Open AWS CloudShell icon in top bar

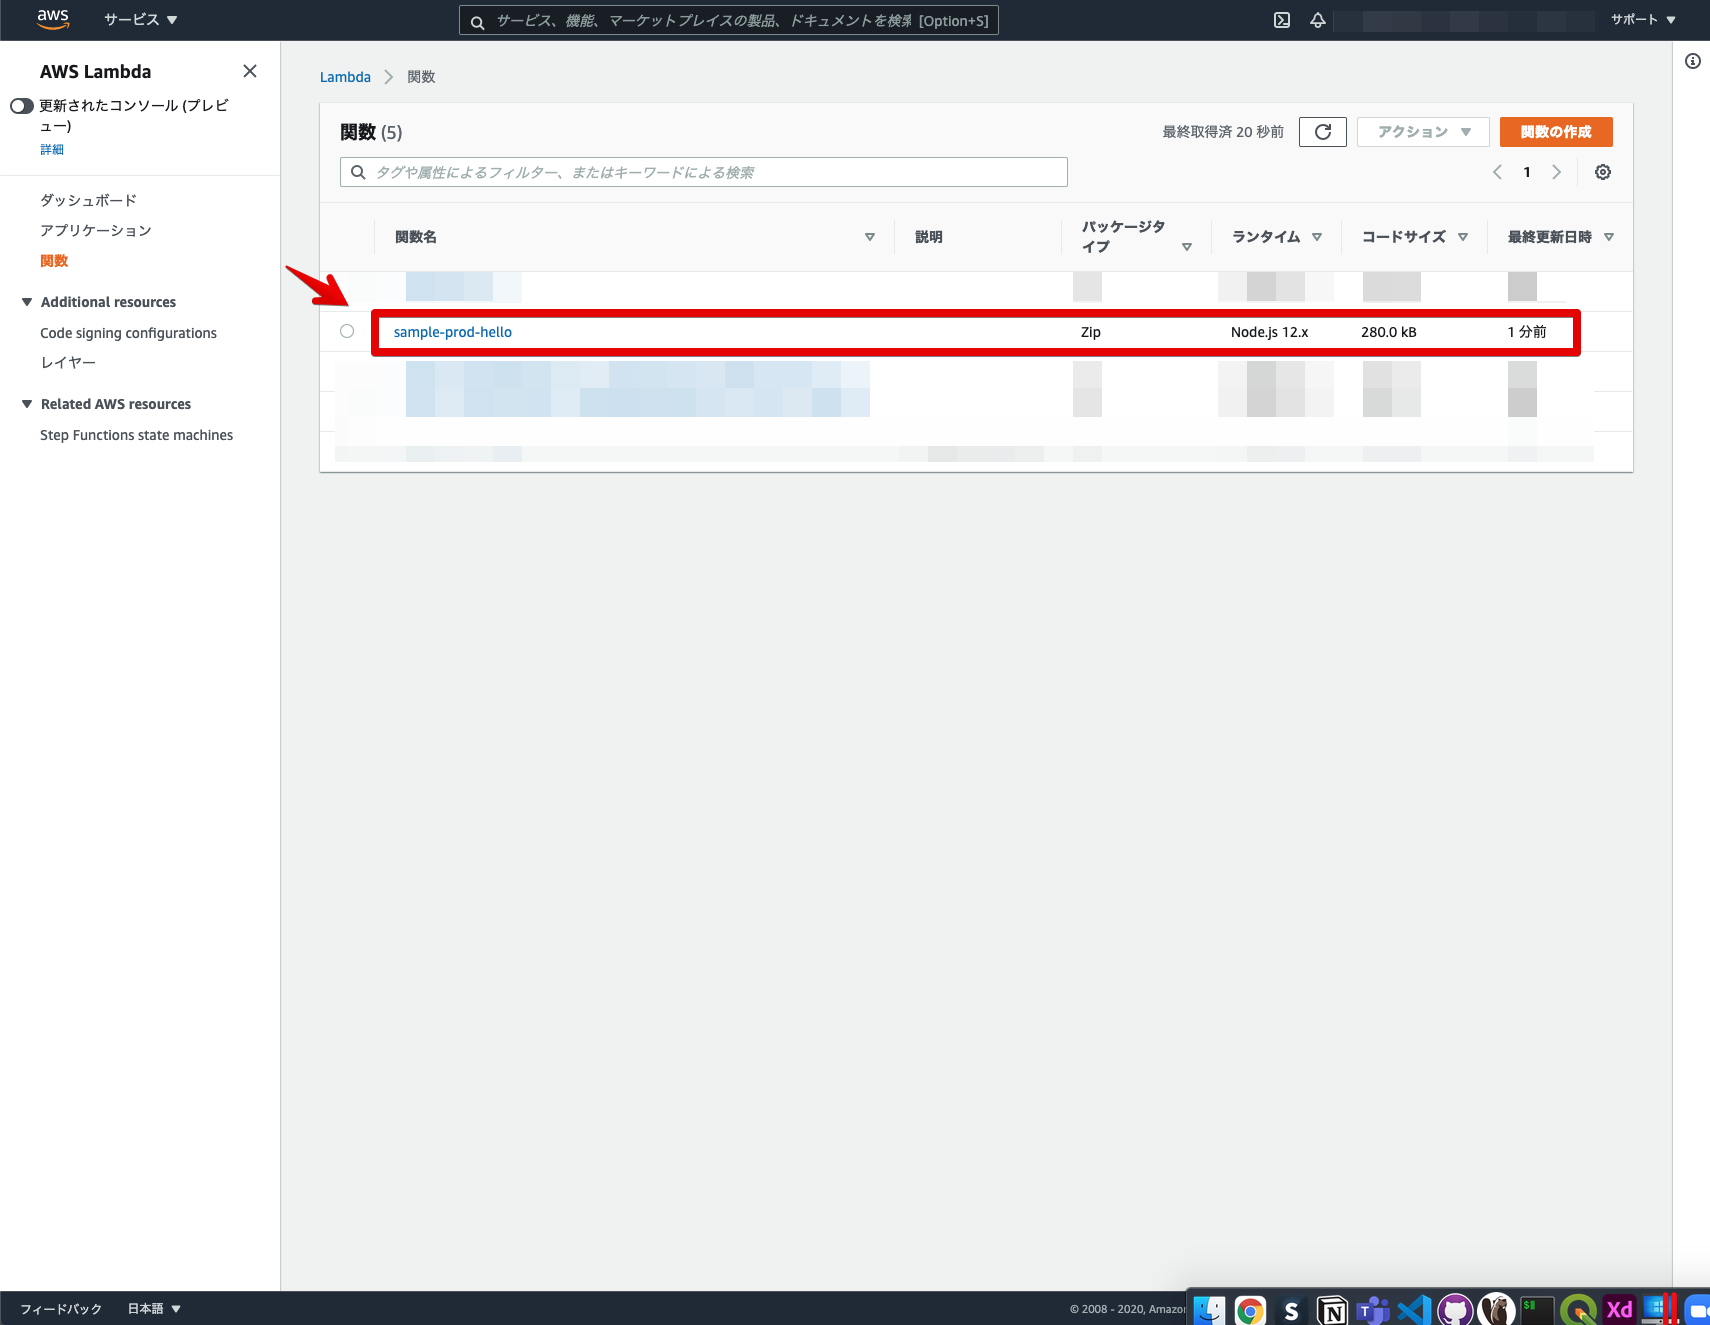click(1282, 20)
